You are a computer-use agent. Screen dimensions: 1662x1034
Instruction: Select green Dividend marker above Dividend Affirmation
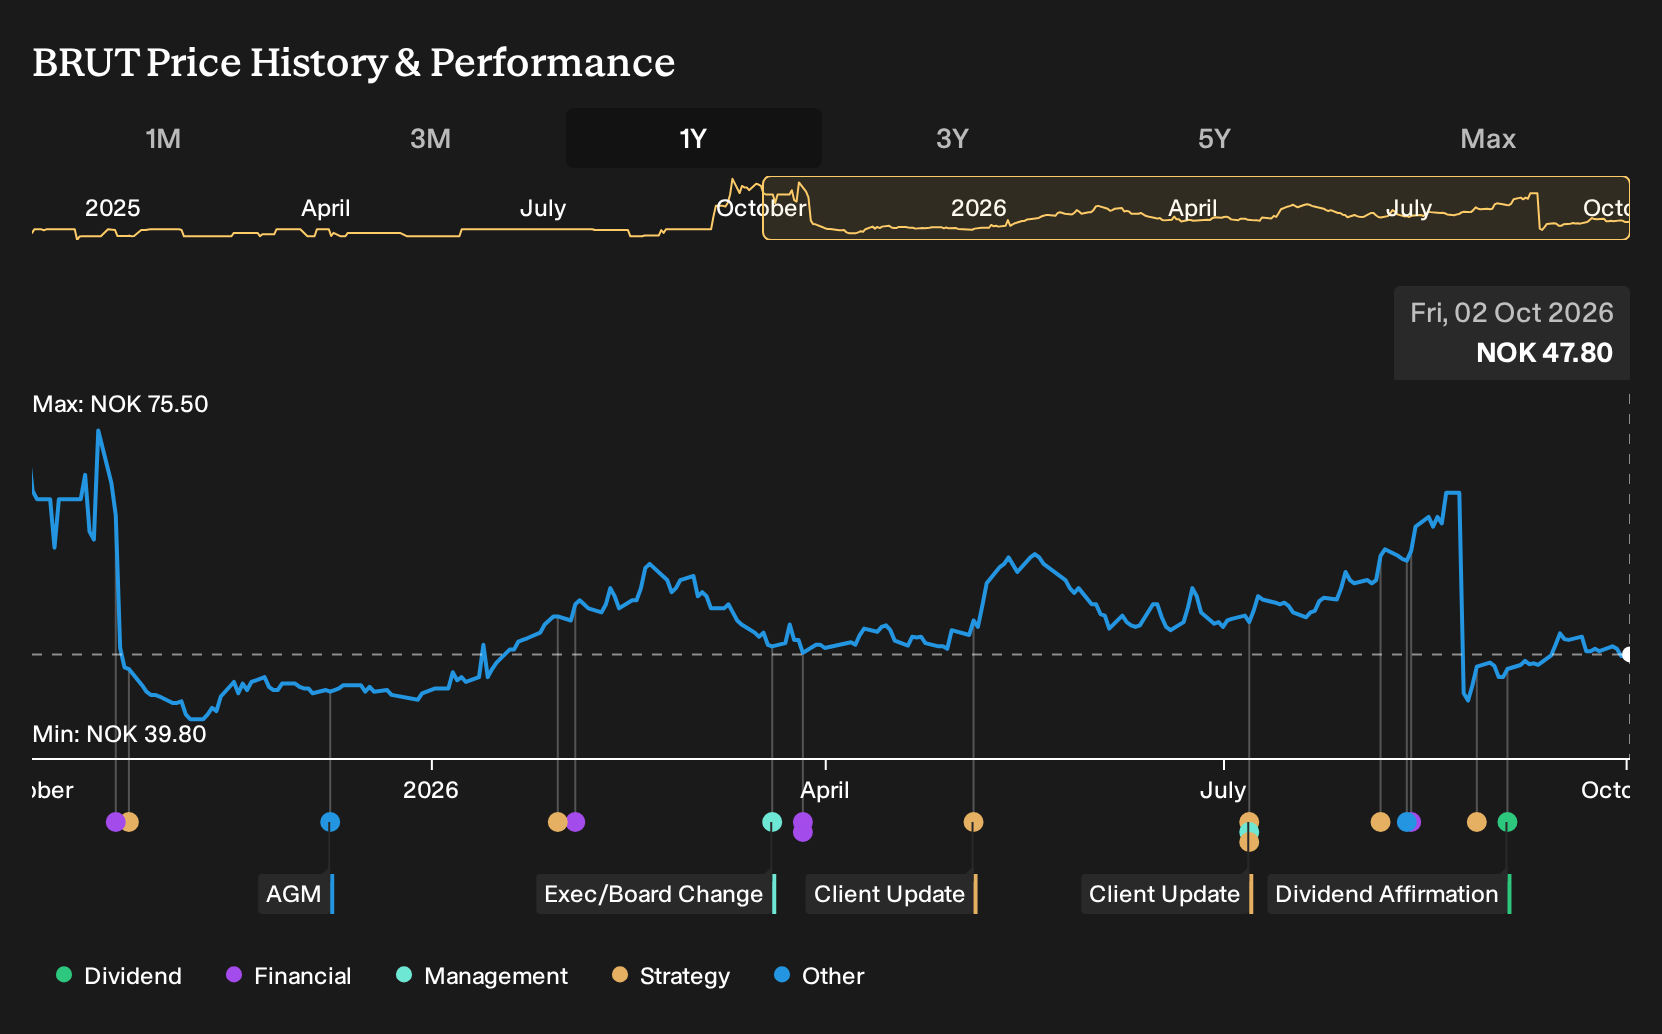click(1507, 822)
